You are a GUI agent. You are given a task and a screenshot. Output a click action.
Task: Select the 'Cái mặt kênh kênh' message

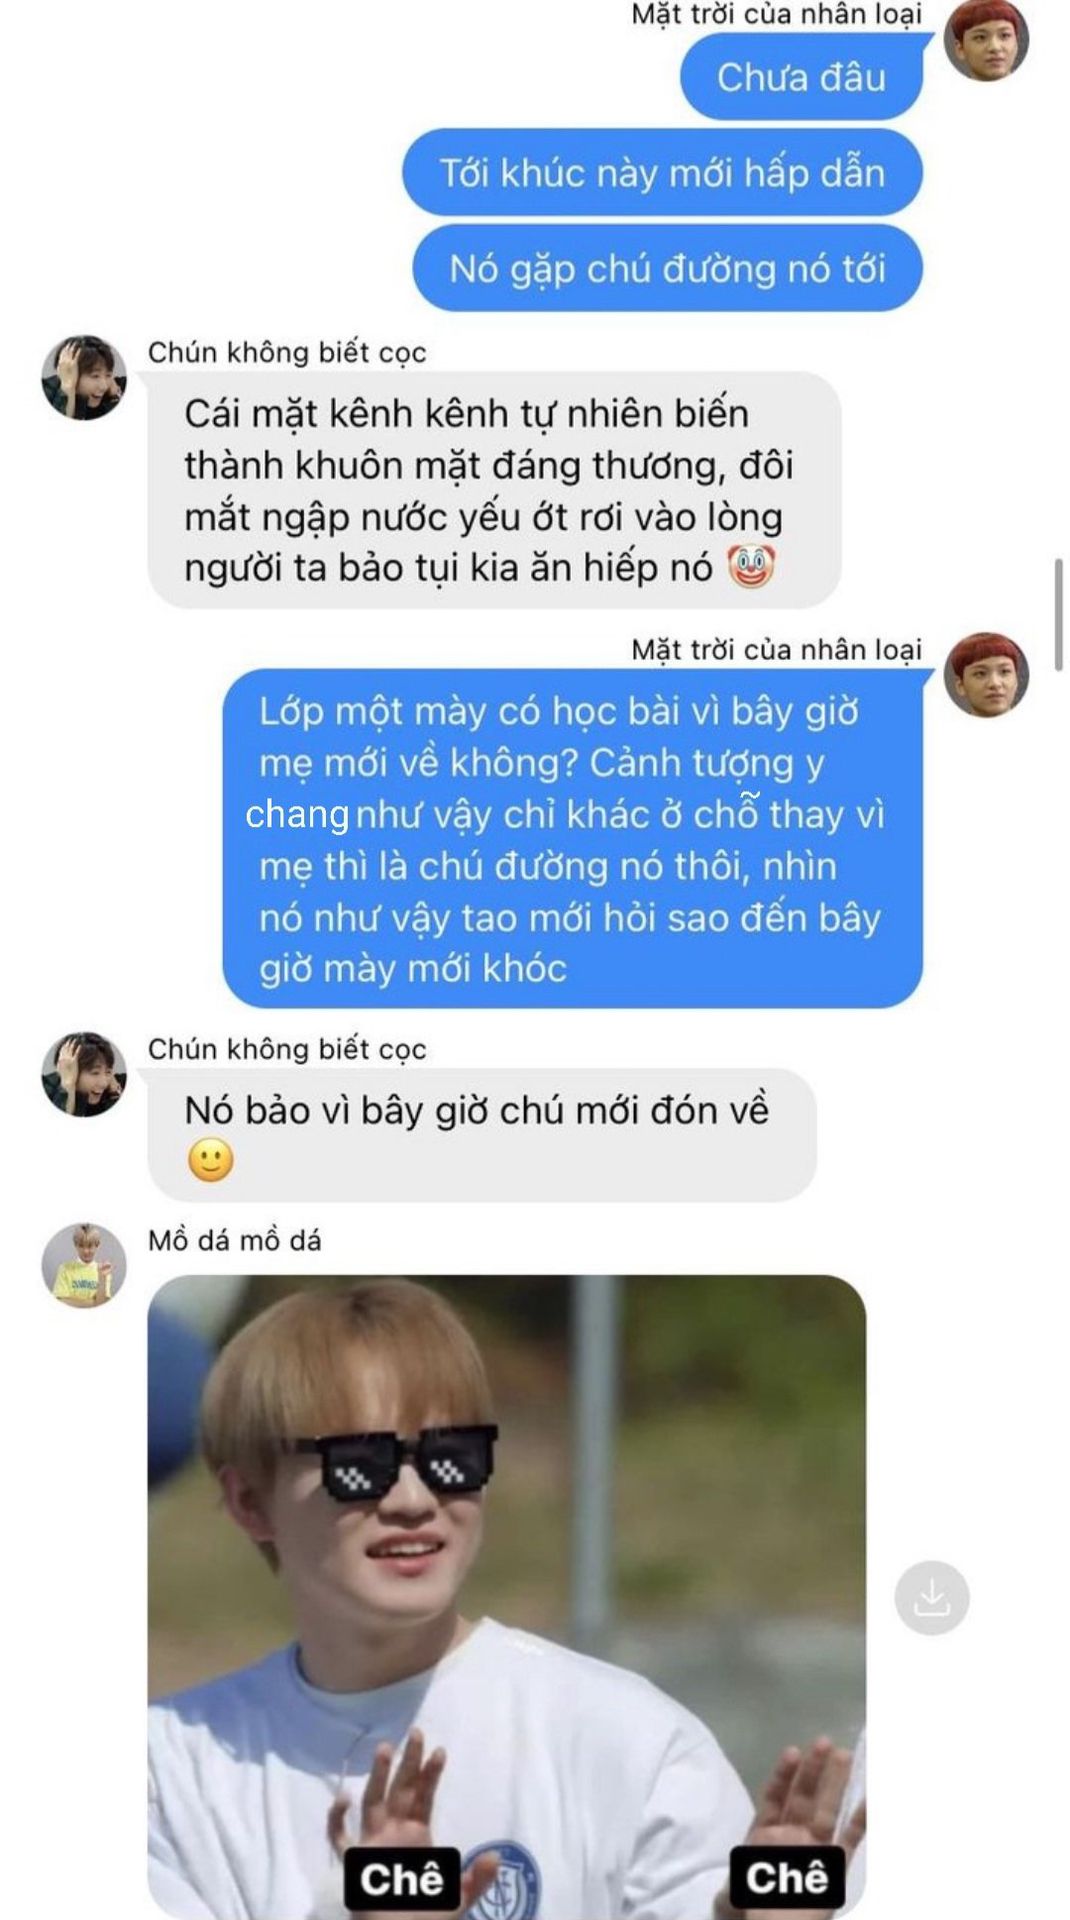click(x=494, y=490)
